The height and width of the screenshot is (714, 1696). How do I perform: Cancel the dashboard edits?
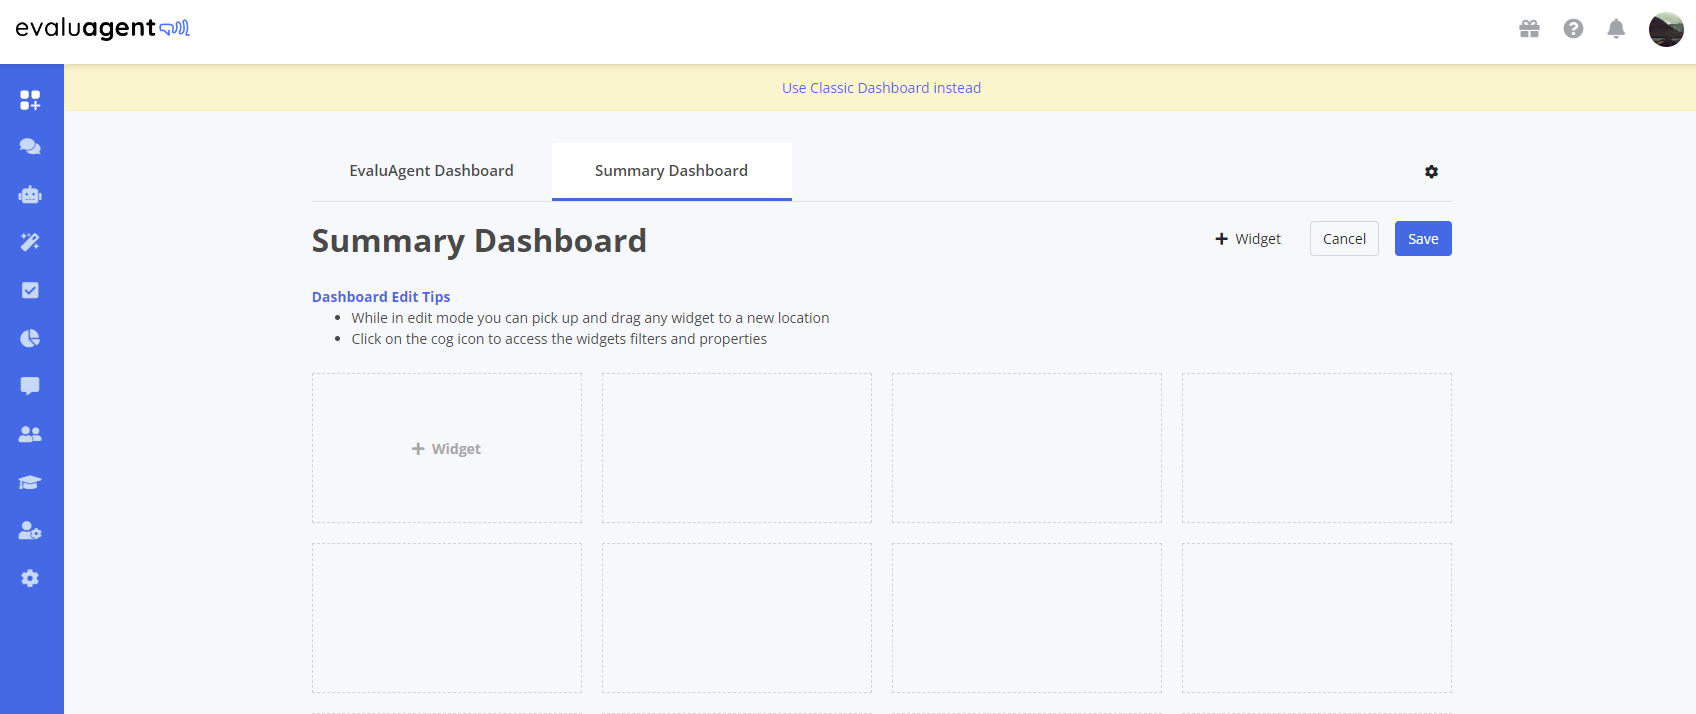[x=1344, y=239]
